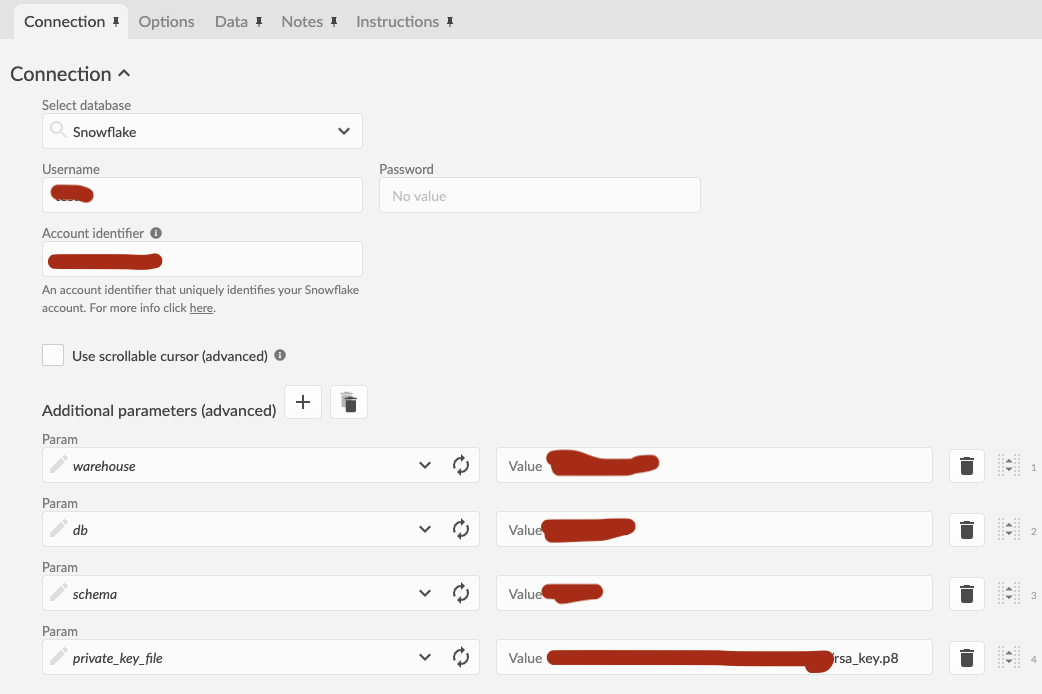Click refresh icon on schema param
Image resolution: width=1042 pixels, height=694 pixels.
[461, 593]
